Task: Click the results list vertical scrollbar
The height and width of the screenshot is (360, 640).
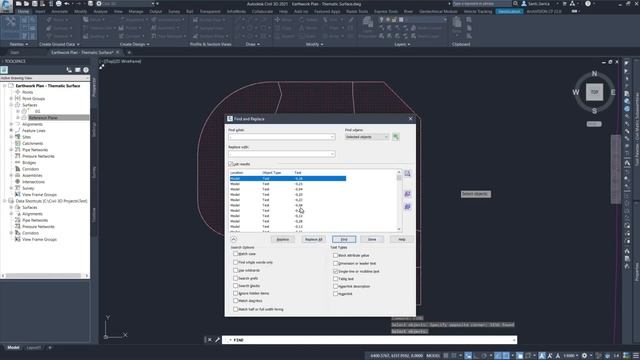Action: pos(399,200)
